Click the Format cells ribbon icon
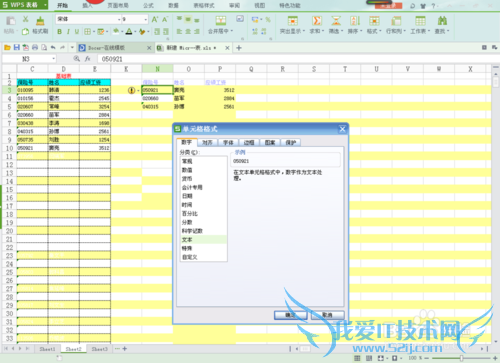The height and width of the screenshot is (363, 500). (374, 21)
